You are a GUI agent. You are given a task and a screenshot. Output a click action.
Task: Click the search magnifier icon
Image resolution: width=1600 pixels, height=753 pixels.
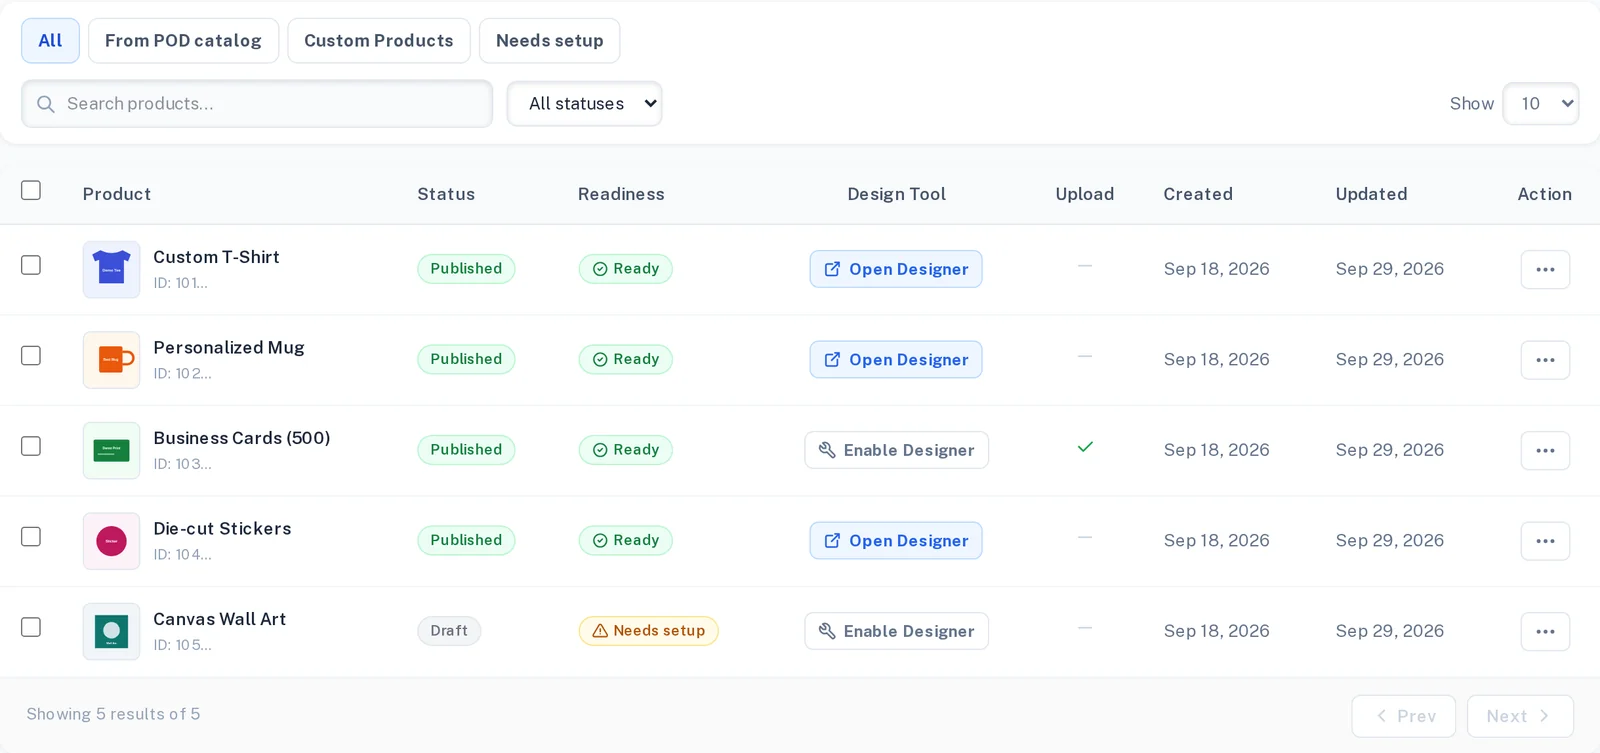click(45, 104)
